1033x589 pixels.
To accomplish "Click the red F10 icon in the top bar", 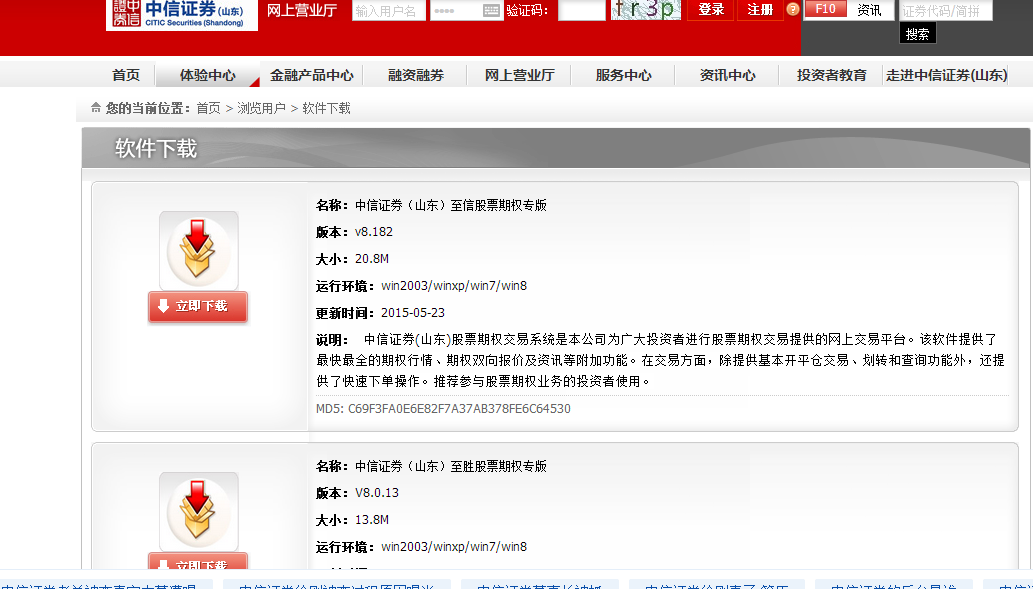I will (x=826, y=9).
